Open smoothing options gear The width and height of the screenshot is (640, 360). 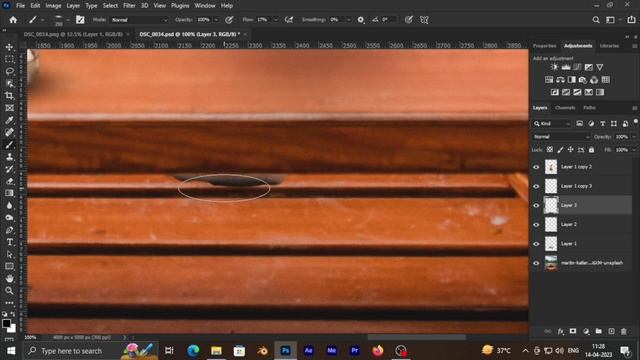[x=361, y=20]
